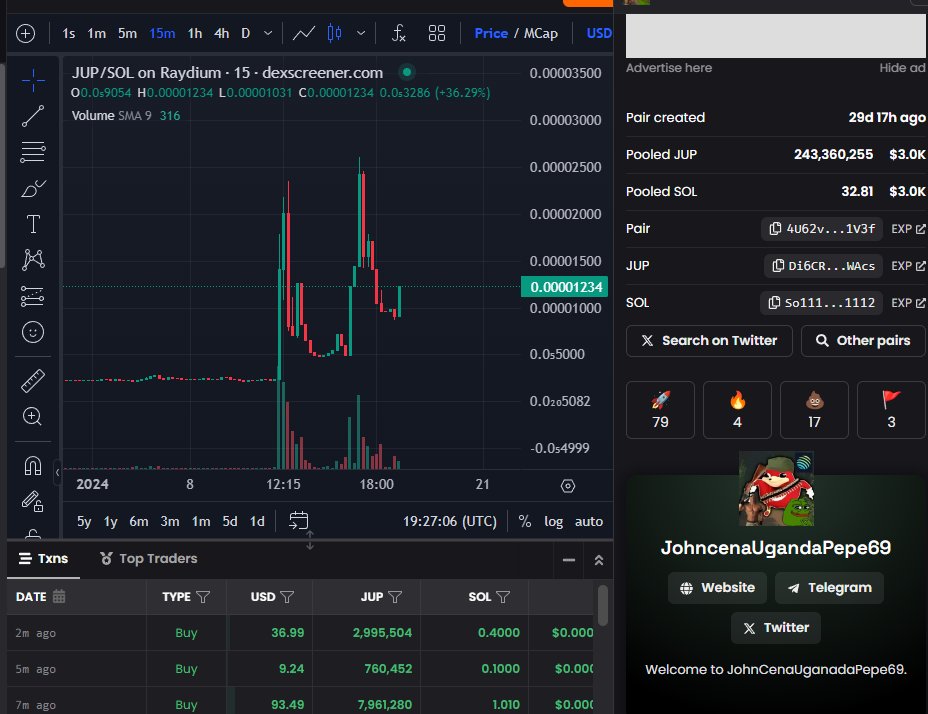
Task: Select the 4h timeframe
Action: (x=221, y=33)
